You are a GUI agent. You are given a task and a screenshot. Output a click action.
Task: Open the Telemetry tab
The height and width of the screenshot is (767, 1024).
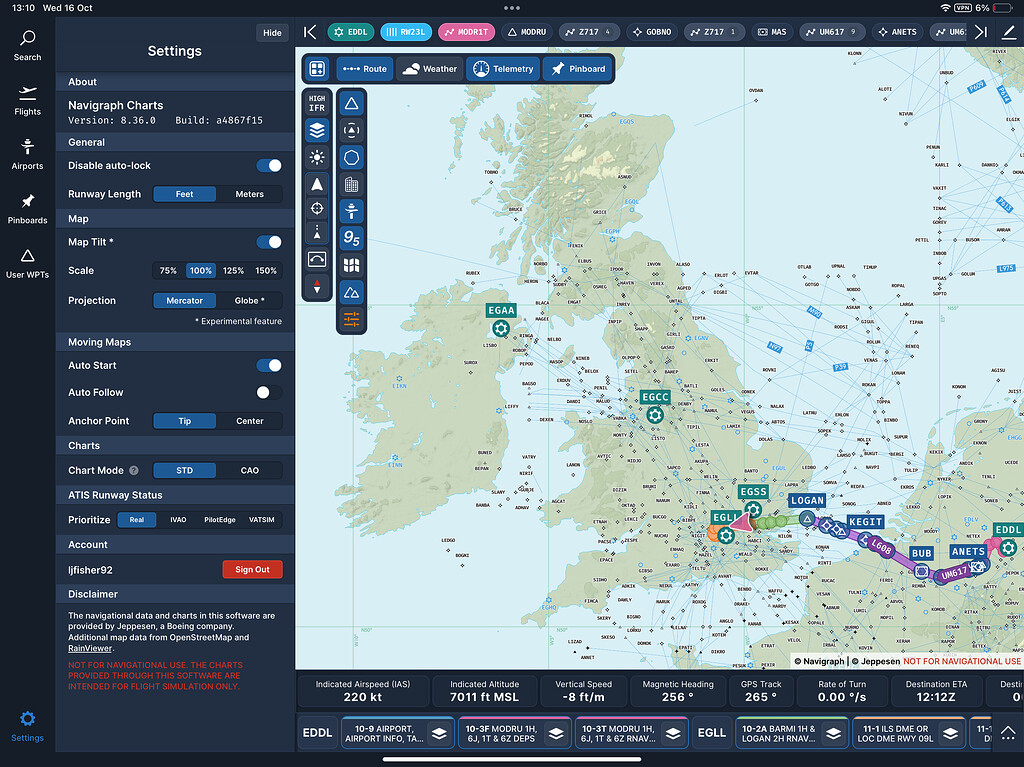point(503,68)
